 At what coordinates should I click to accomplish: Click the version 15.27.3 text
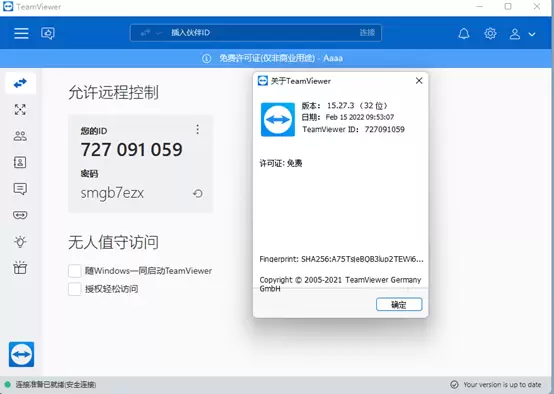coord(344,106)
